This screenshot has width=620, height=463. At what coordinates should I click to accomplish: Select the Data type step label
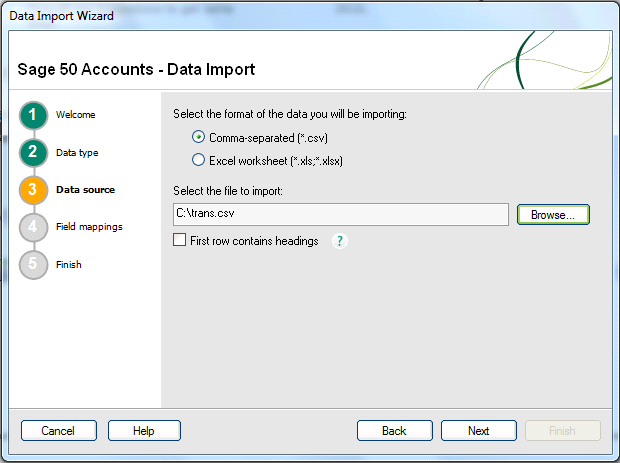(77, 152)
